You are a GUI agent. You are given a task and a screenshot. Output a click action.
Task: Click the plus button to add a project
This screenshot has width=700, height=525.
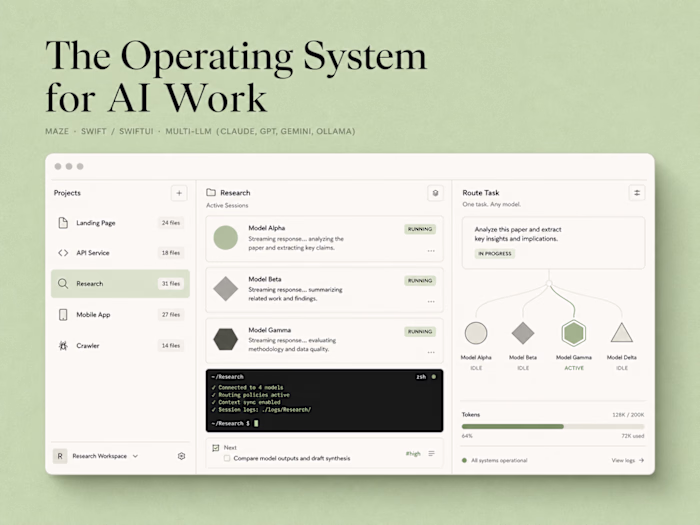click(x=179, y=193)
